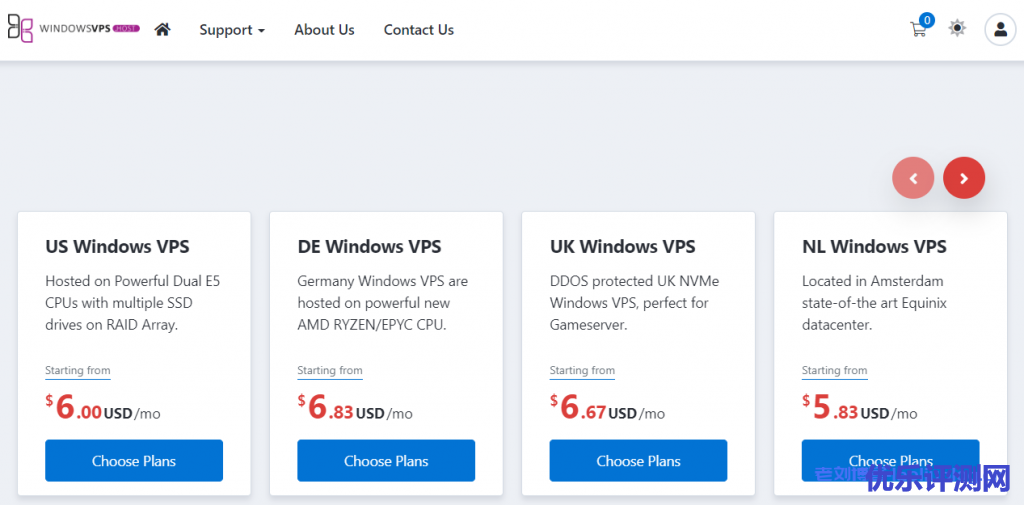This screenshot has height=505, width=1024.
Task: Choose Plans for UK Windows VPS
Action: click(638, 461)
